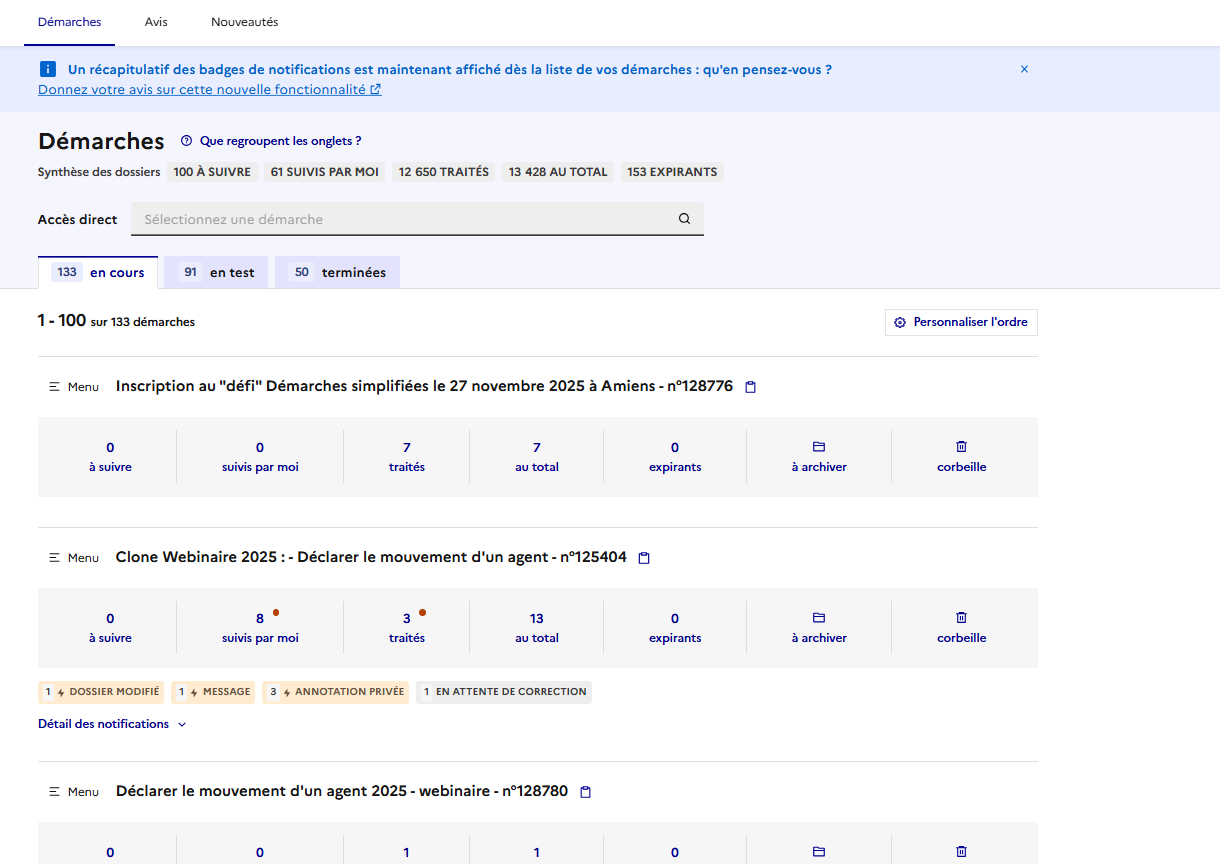This screenshot has width=1220, height=864.
Task: Click copy icon next to n°128780
Action: pos(586,792)
